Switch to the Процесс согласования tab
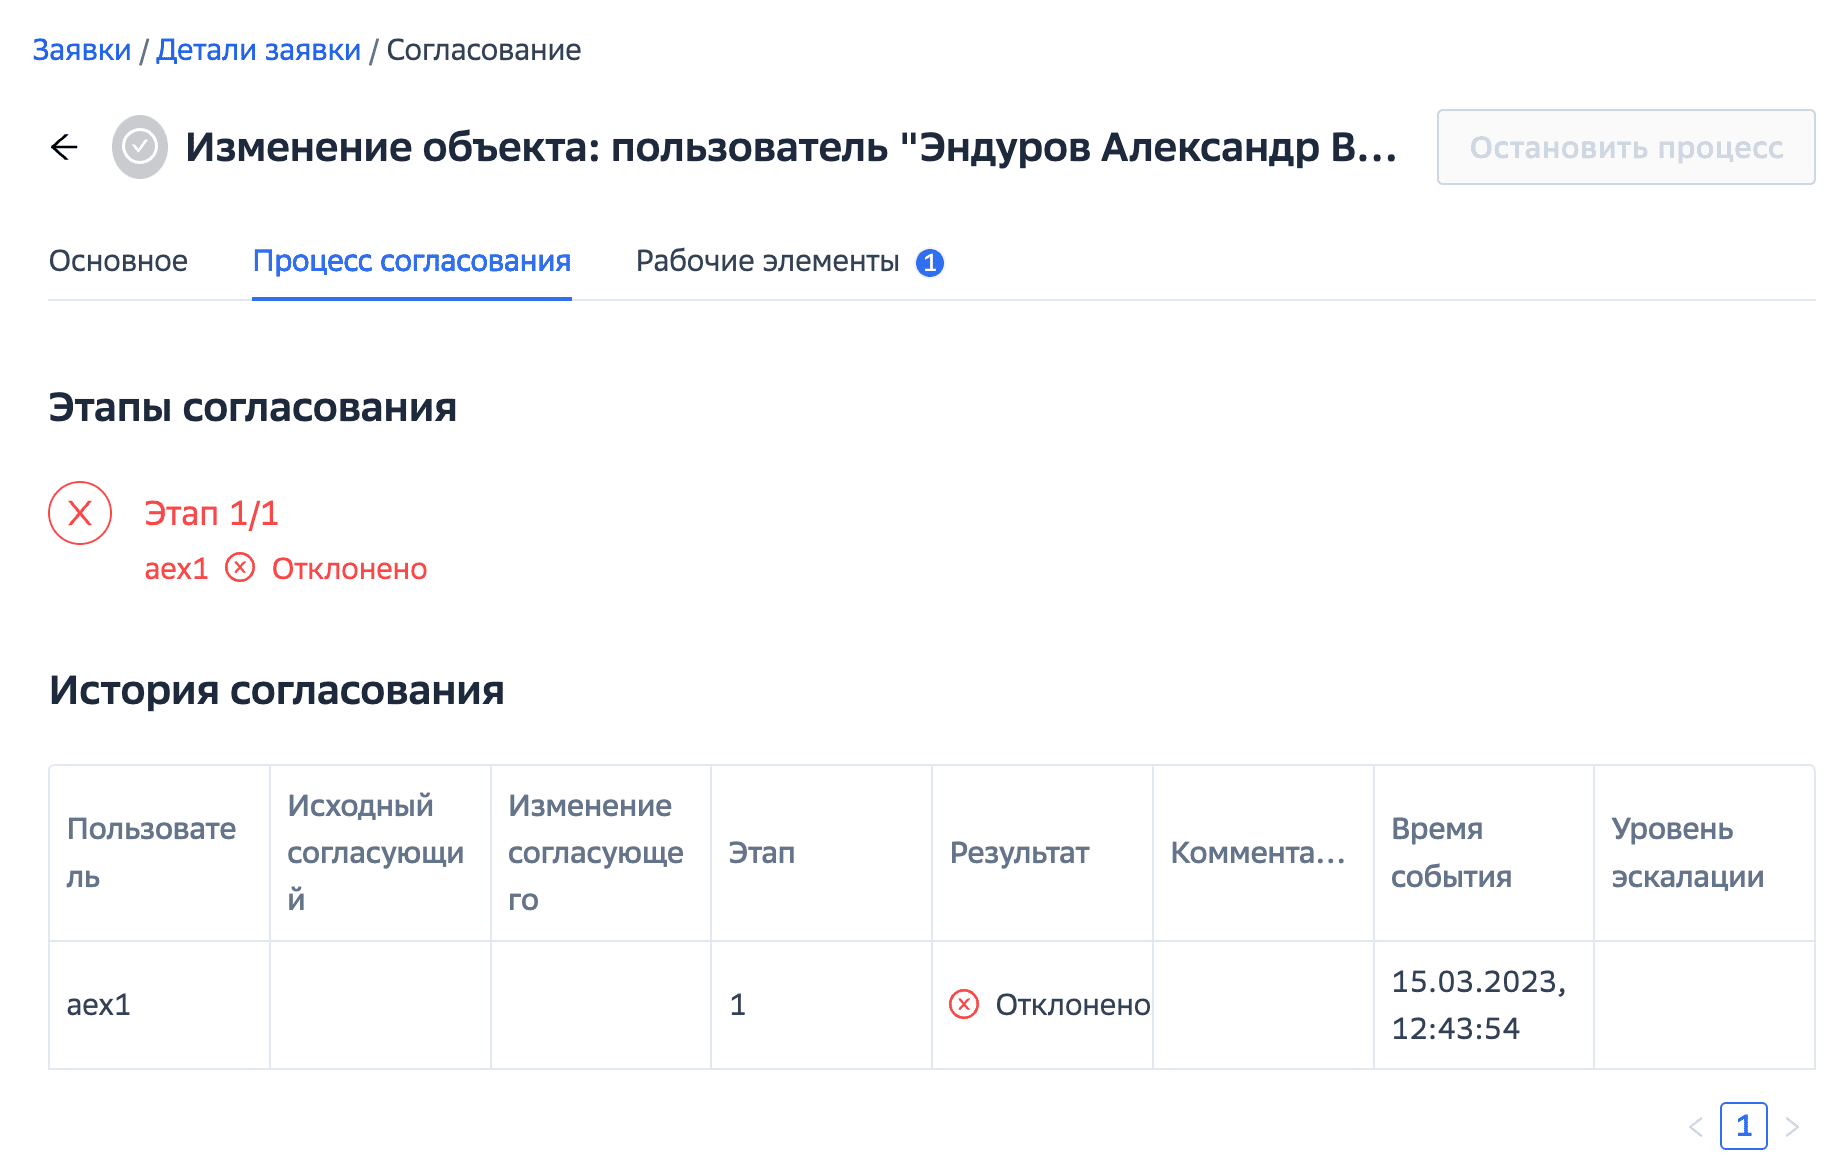This screenshot has width=1846, height=1164. 412,261
